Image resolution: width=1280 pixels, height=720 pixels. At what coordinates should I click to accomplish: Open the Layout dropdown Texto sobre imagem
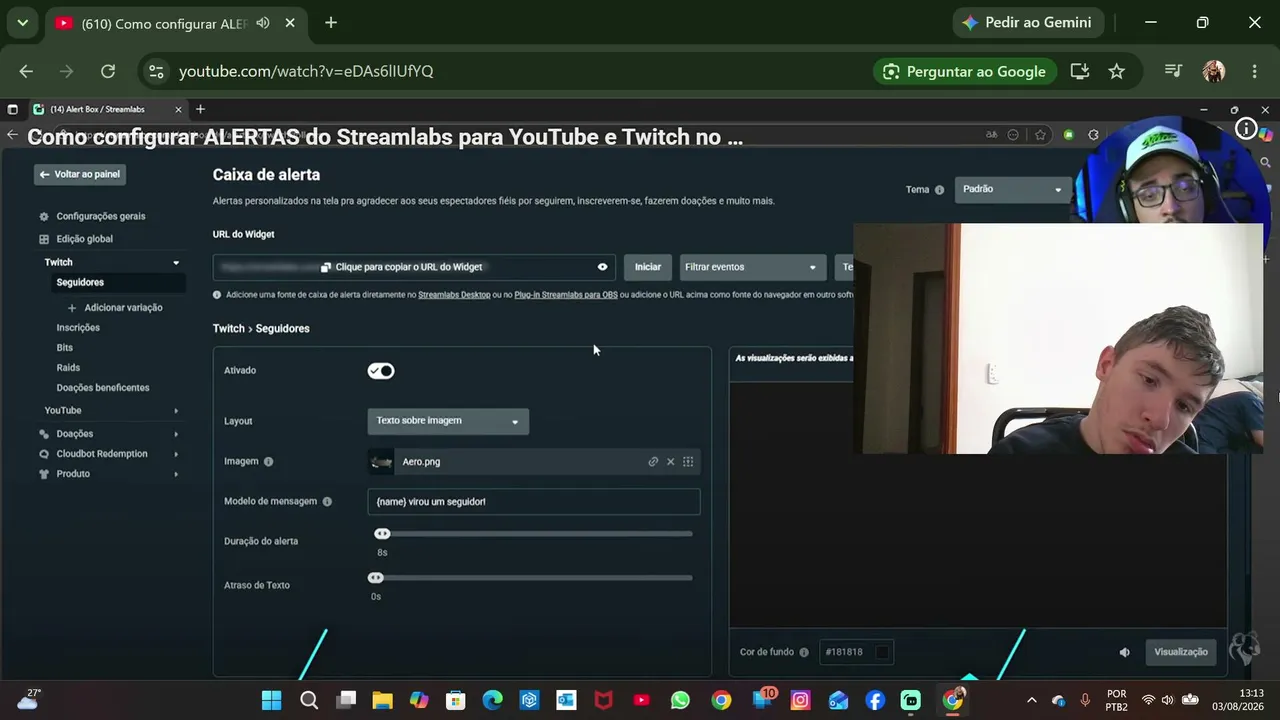click(x=448, y=421)
